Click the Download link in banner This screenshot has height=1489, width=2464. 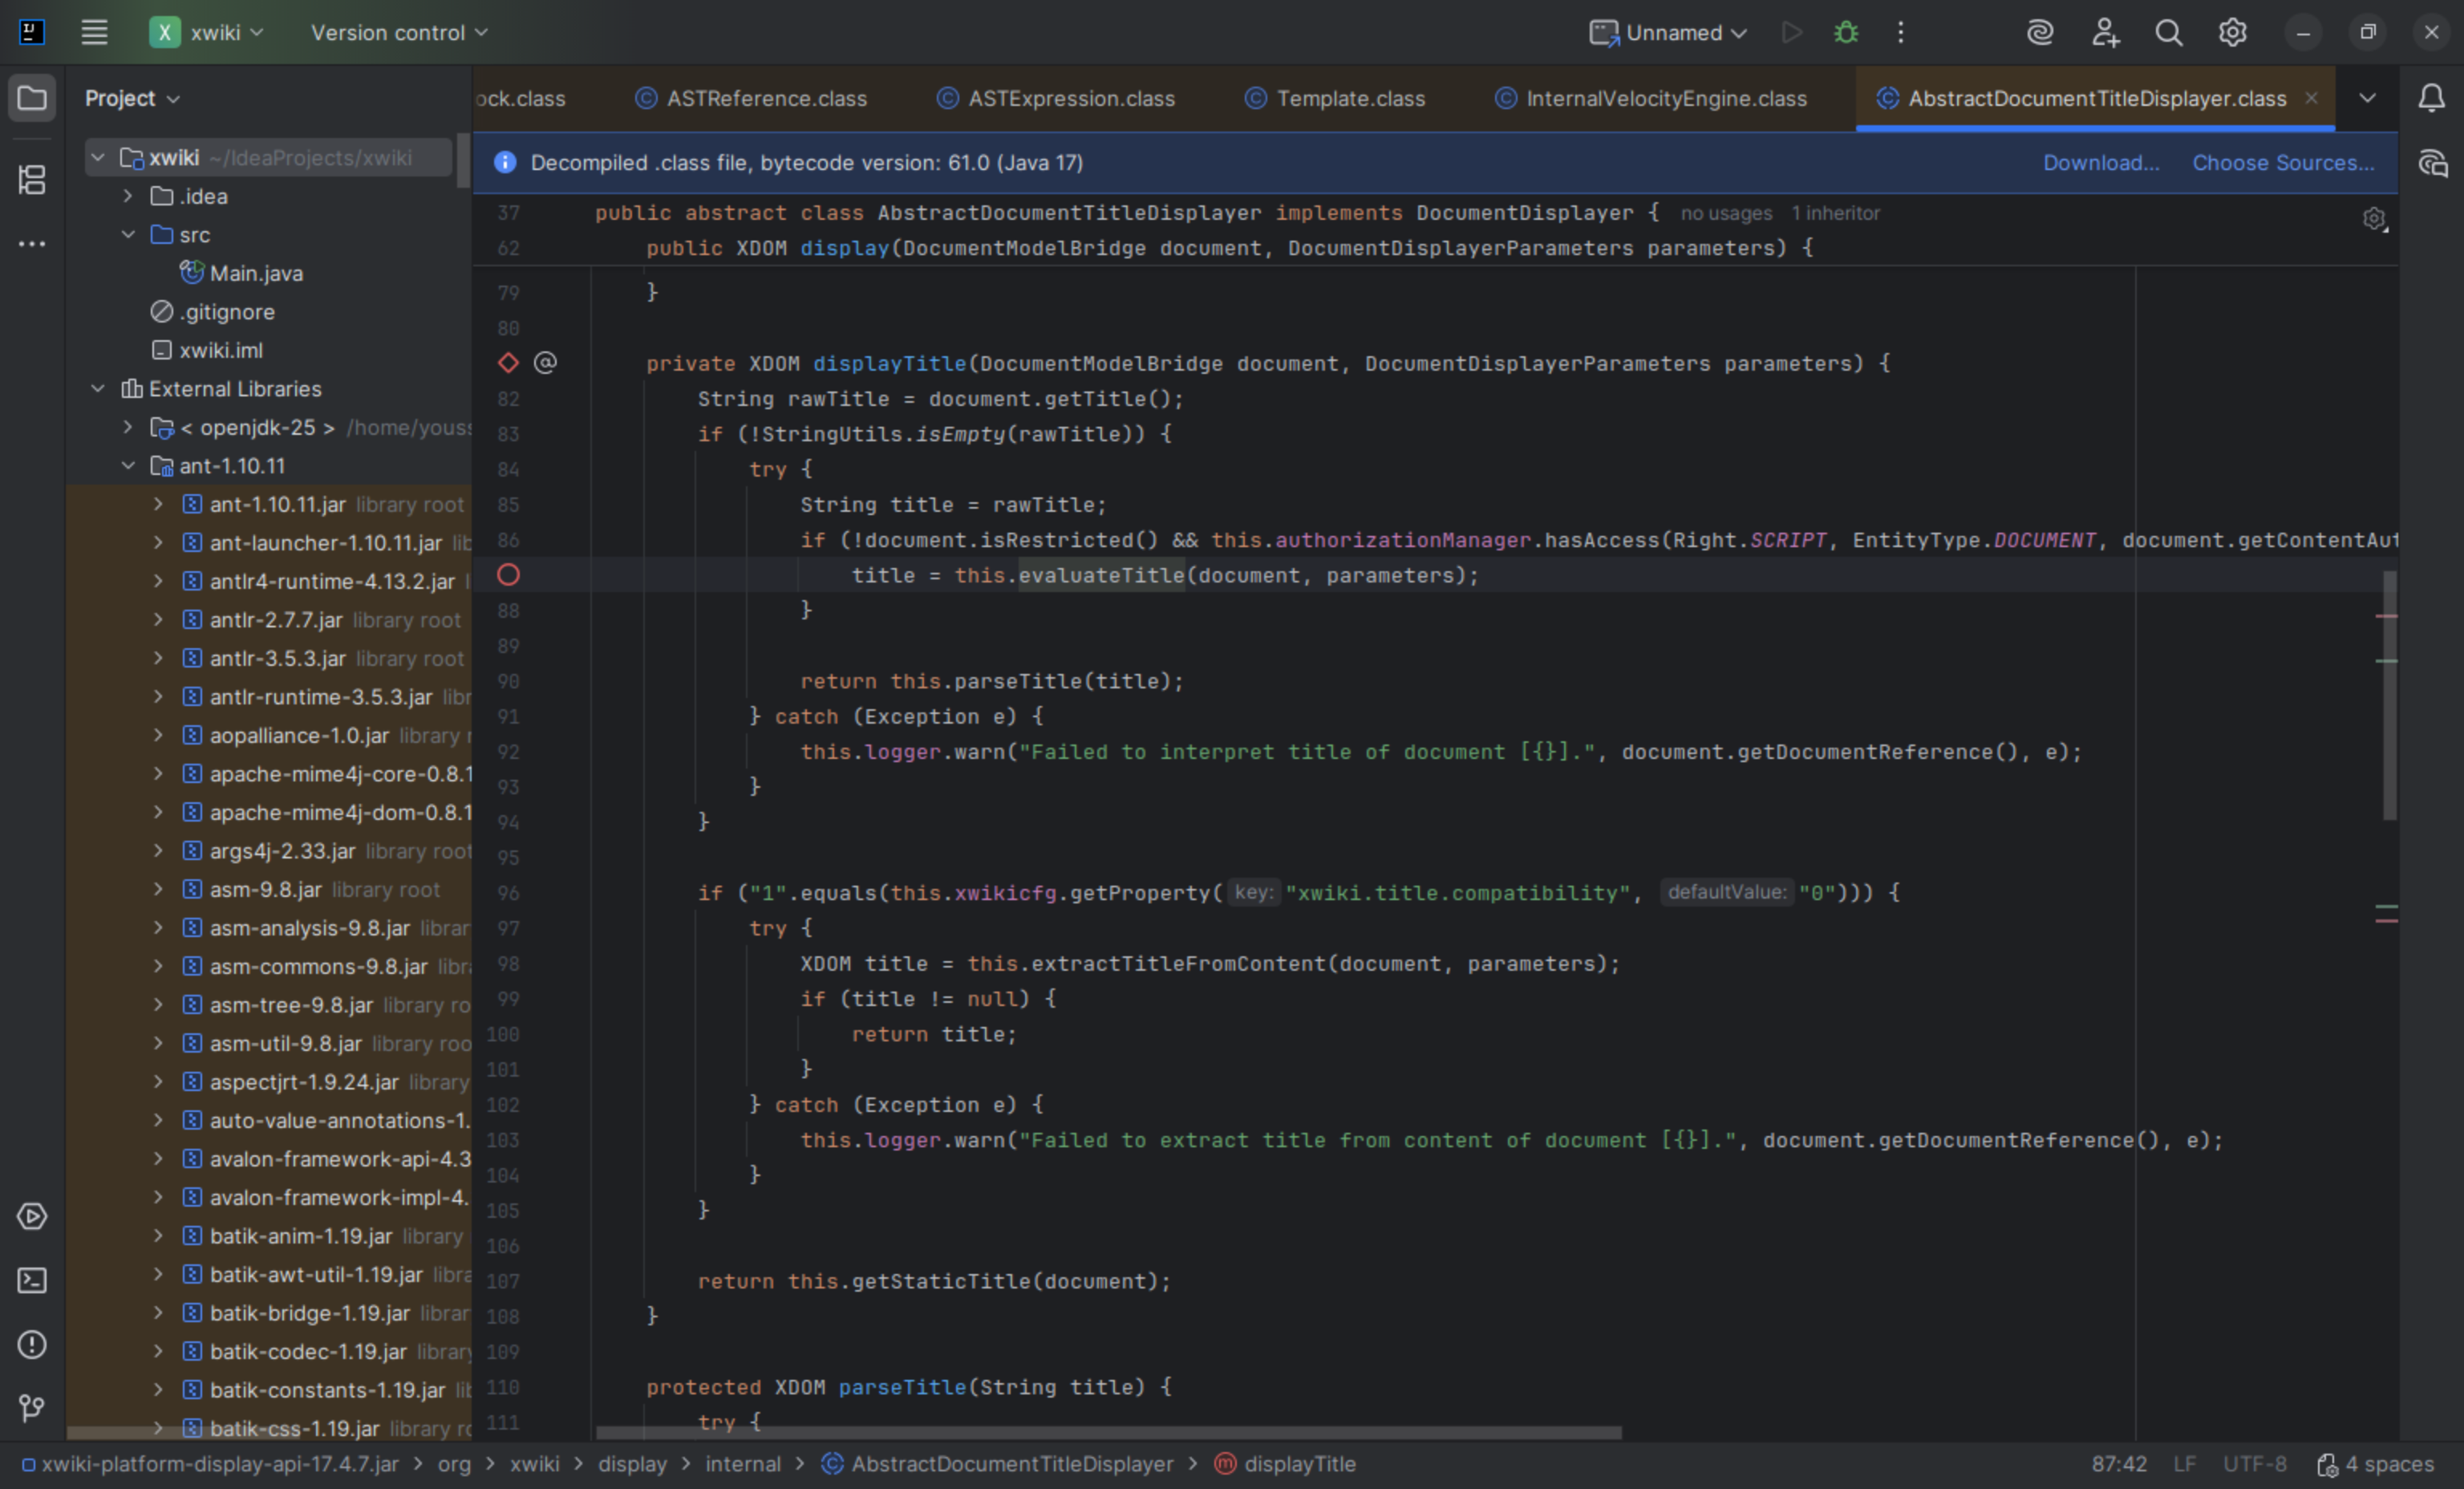(x=2100, y=163)
